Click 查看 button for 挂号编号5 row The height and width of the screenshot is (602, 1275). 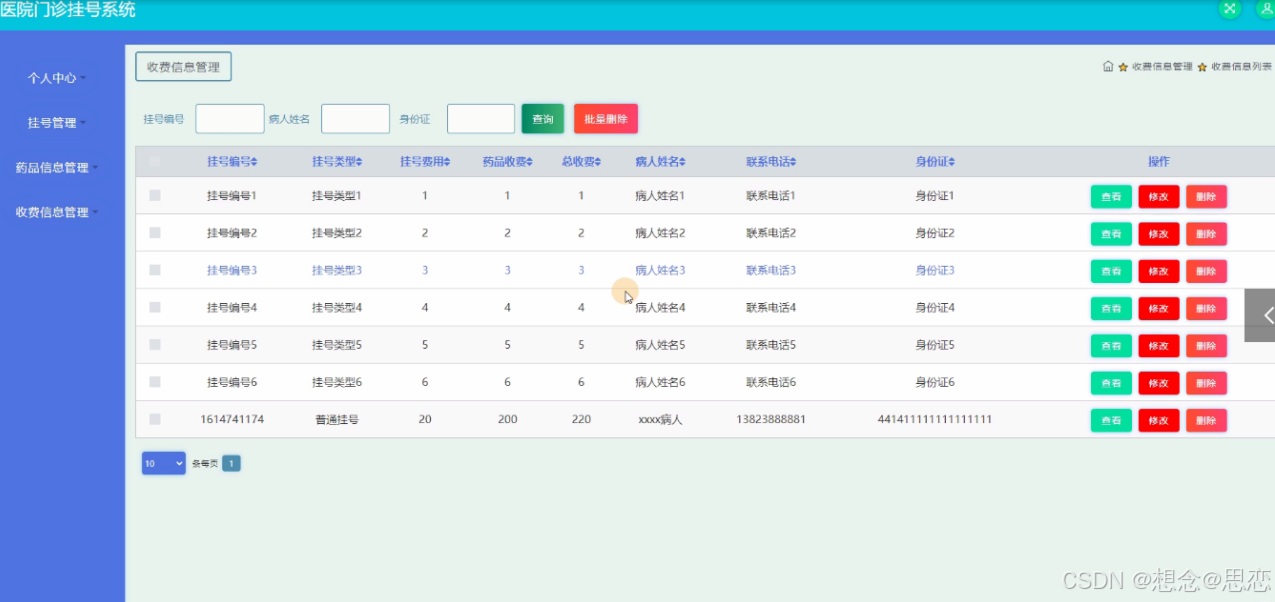1111,346
